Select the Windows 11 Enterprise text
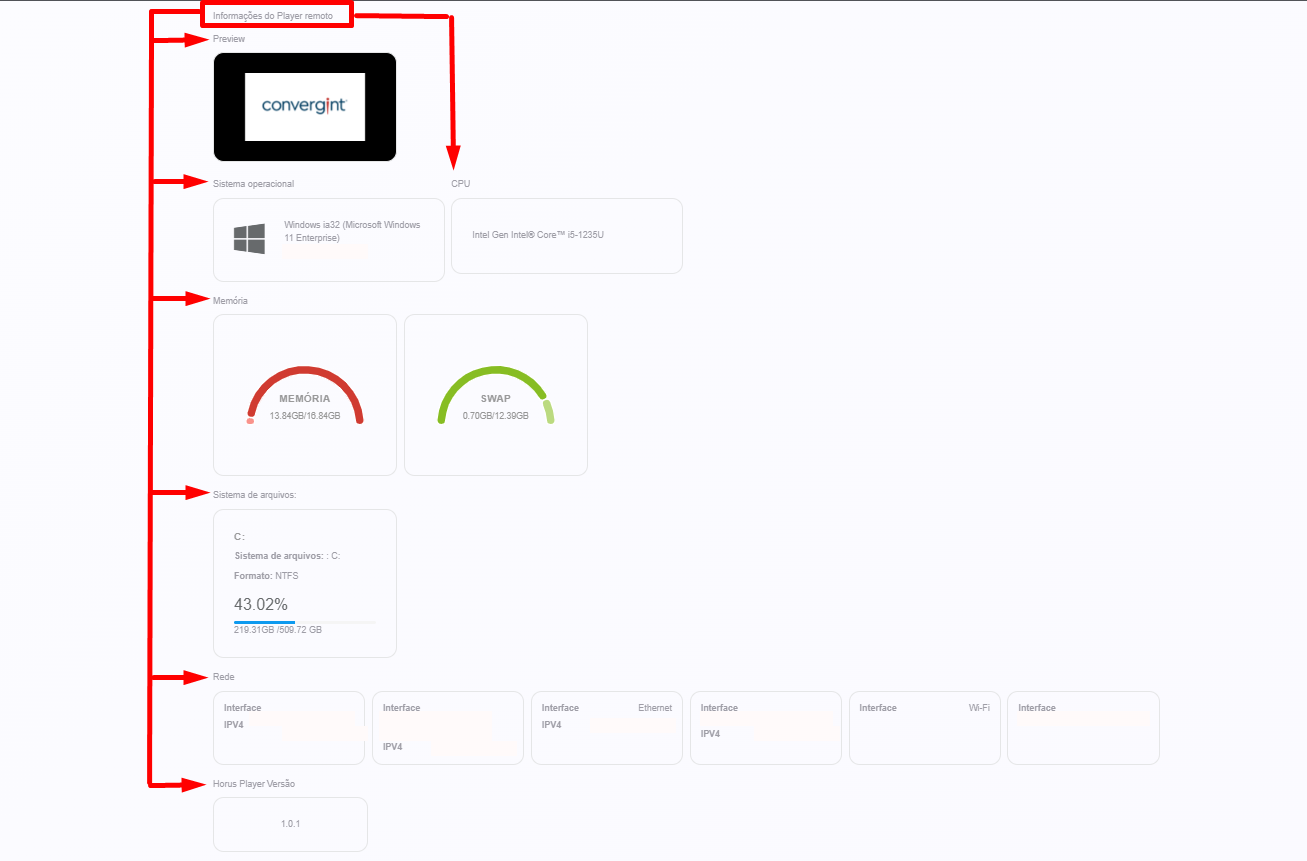Viewport: 1307px width, 861px height. point(352,231)
